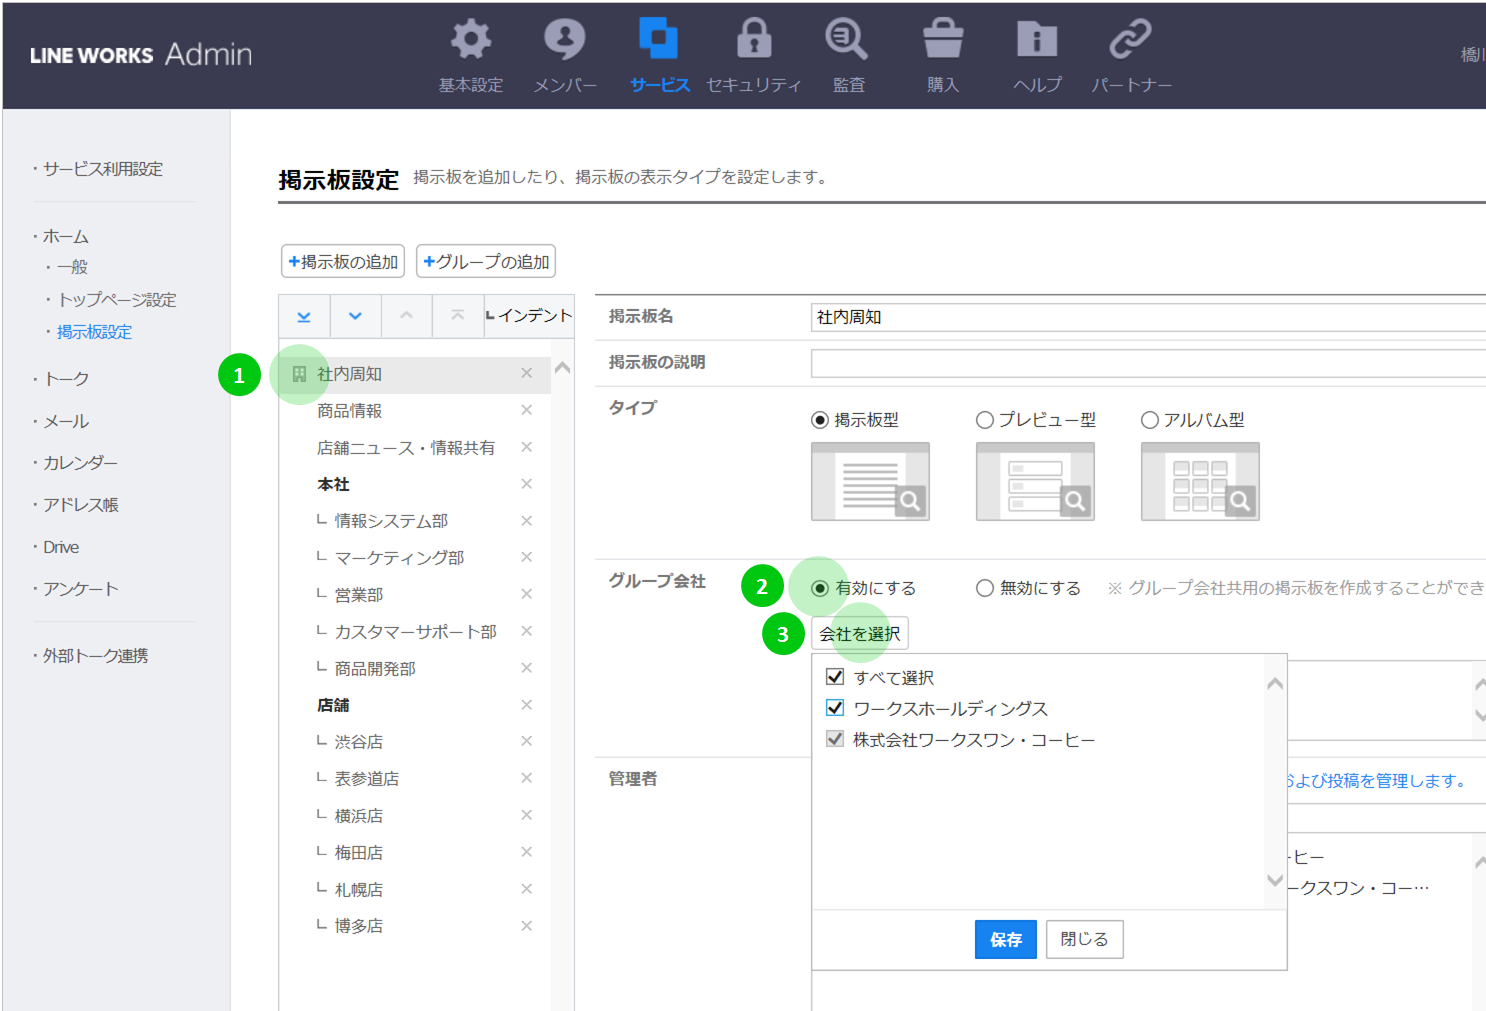This screenshot has height=1011, width=1486.
Task: Select the プレビュー型 radio button
Action: tap(985, 420)
